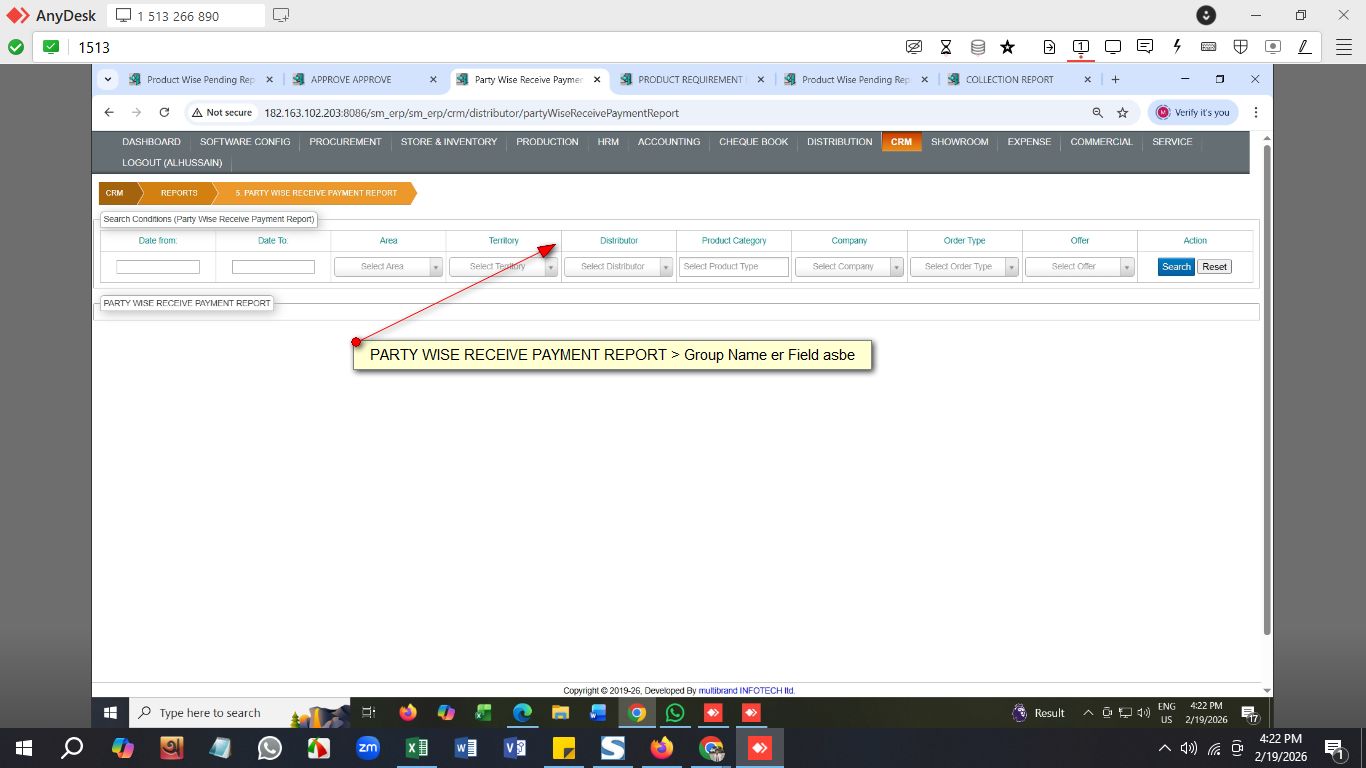Click the Search button

coord(1176,267)
